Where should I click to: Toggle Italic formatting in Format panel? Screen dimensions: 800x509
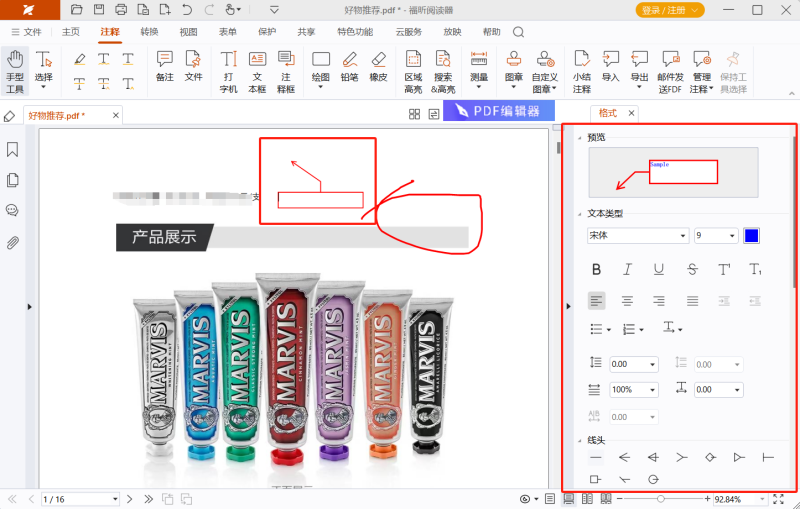[628, 269]
